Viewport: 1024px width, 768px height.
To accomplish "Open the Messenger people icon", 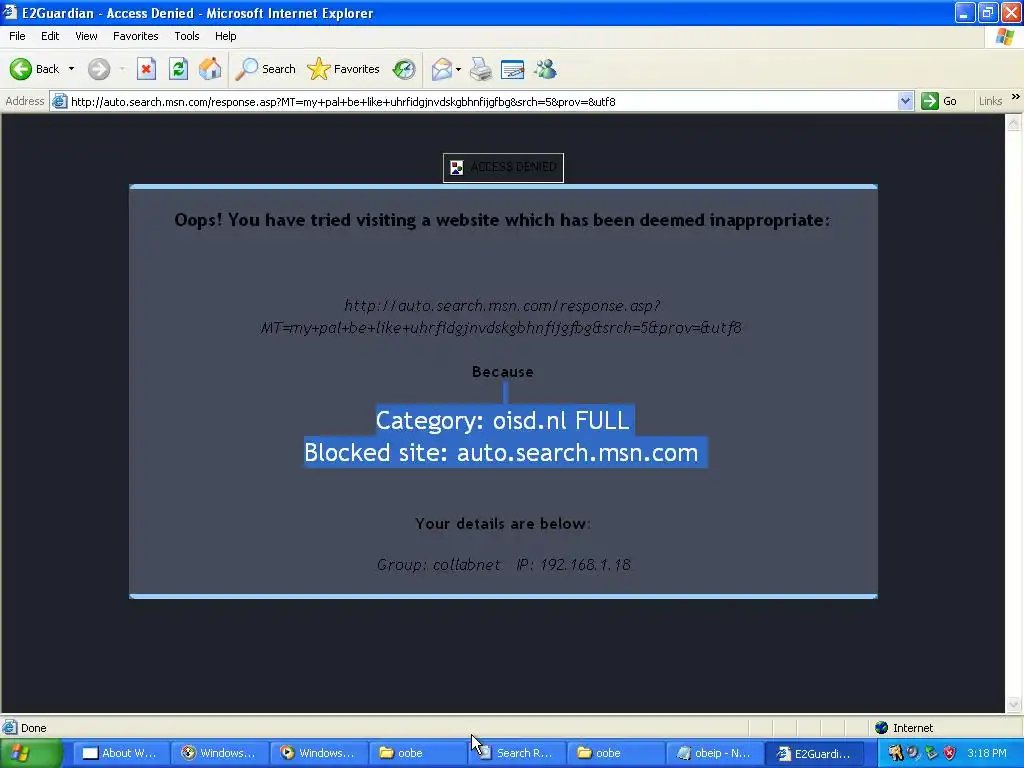I will coord(545,69).
